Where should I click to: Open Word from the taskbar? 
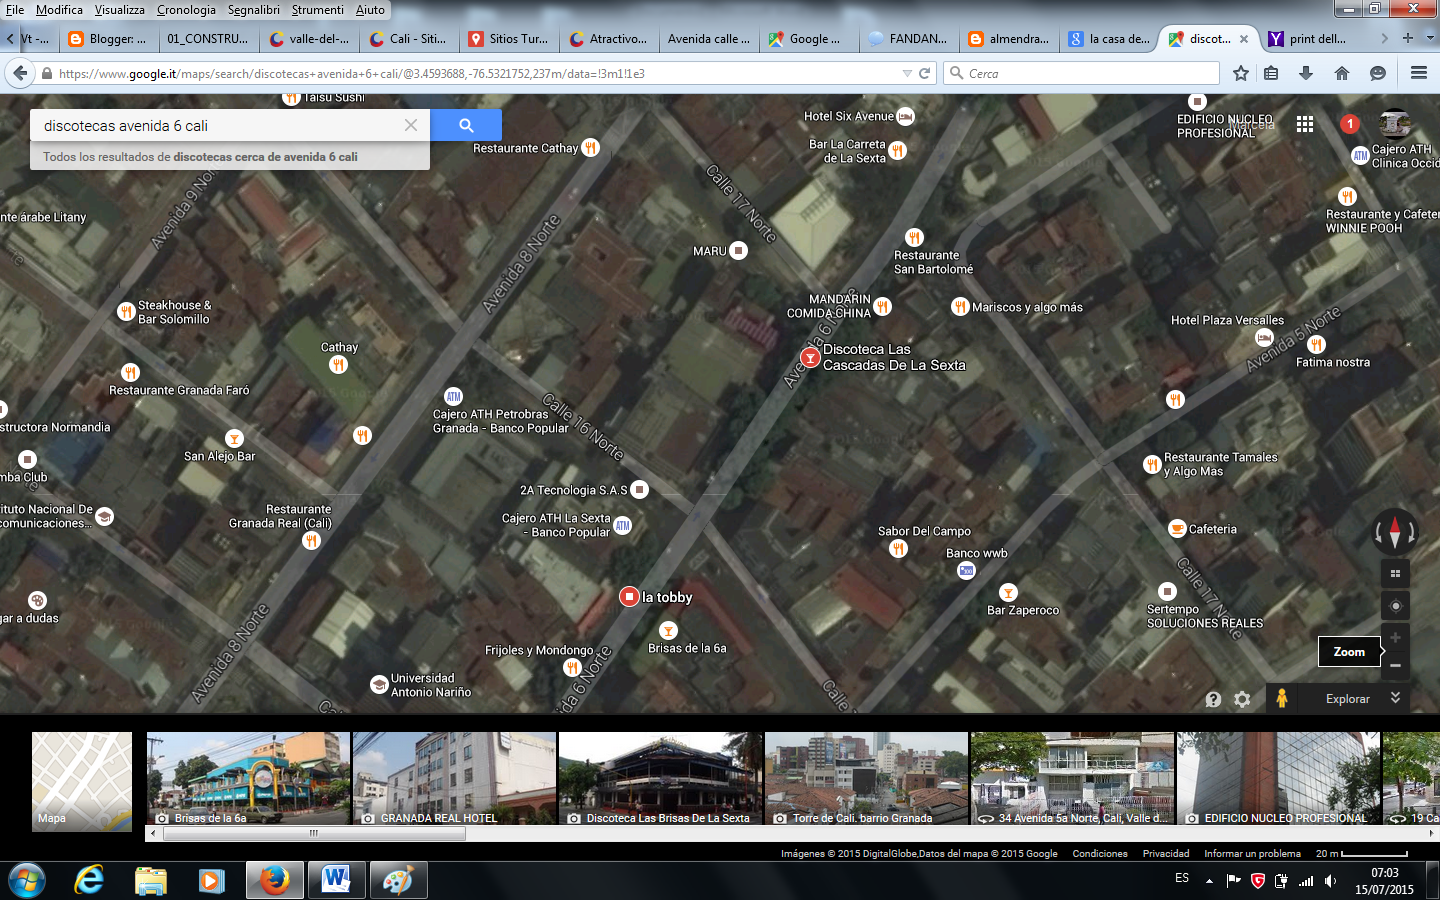pyautogui.click(x=337, y=880)
